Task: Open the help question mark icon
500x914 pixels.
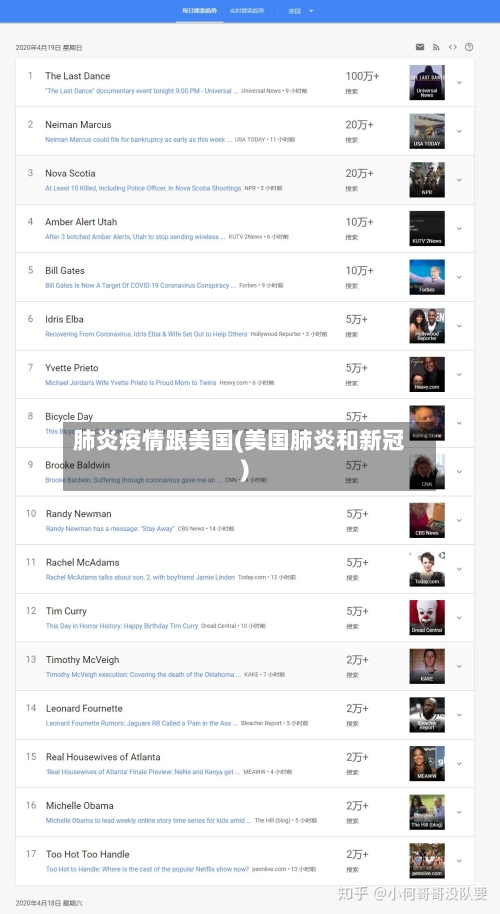Action: pos(469,47)
